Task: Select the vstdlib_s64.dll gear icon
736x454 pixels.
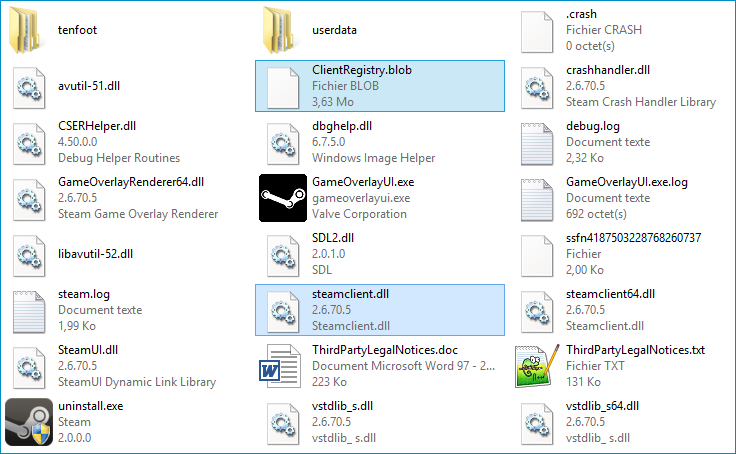Action: click(x=537, y=424)
